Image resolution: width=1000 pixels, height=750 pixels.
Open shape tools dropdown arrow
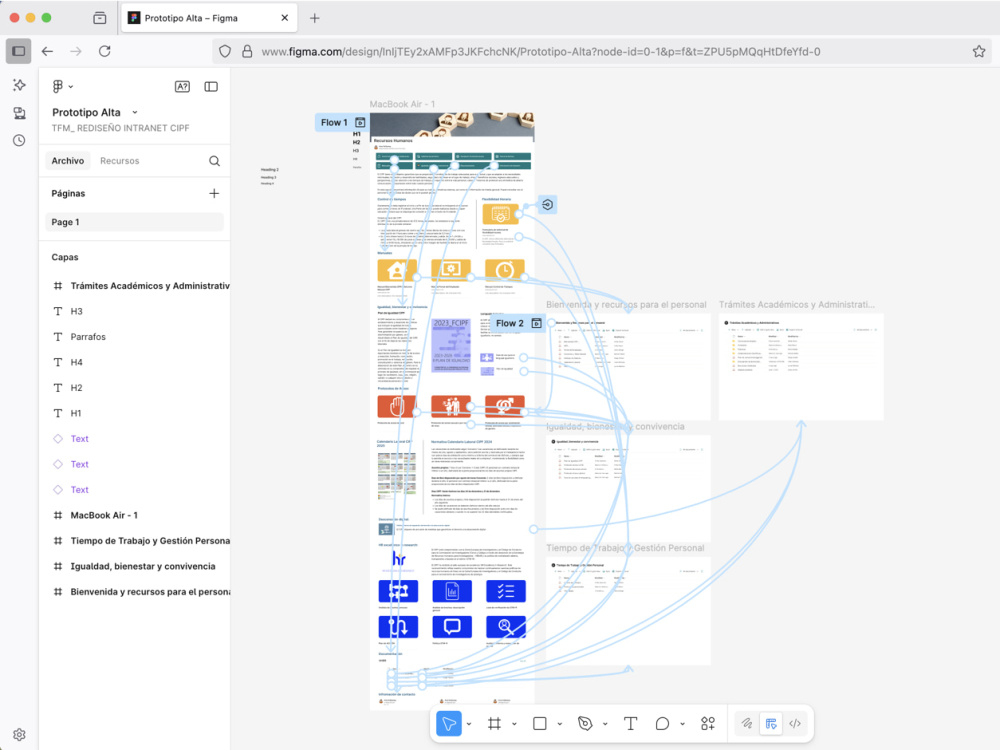point(560,724)
